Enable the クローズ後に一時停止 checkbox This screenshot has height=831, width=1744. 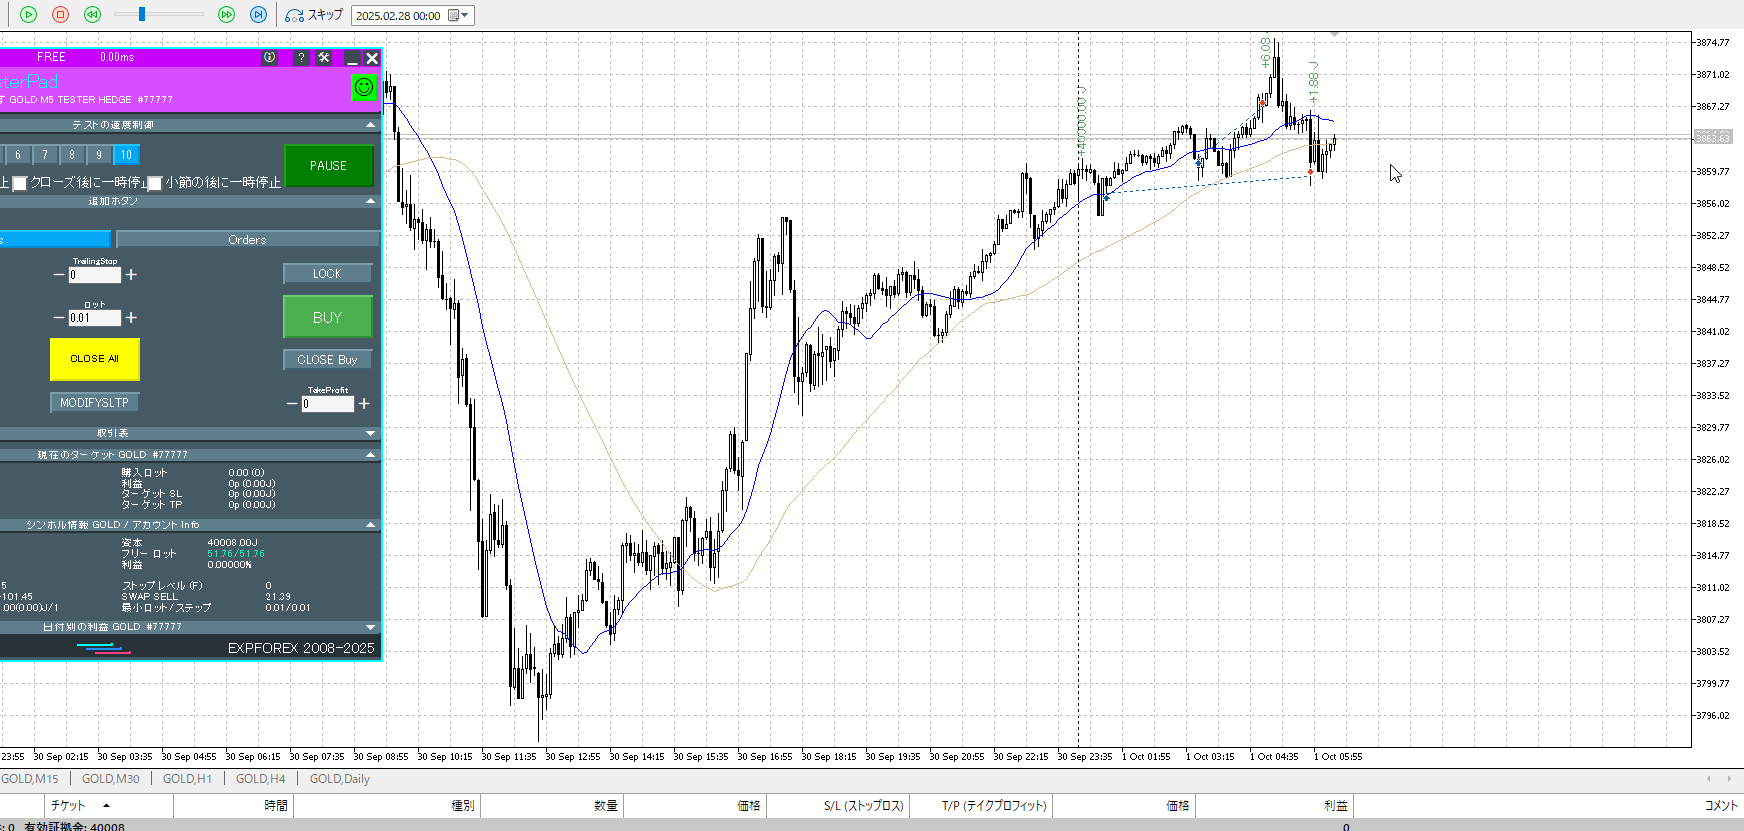click(x=19, y=183)
